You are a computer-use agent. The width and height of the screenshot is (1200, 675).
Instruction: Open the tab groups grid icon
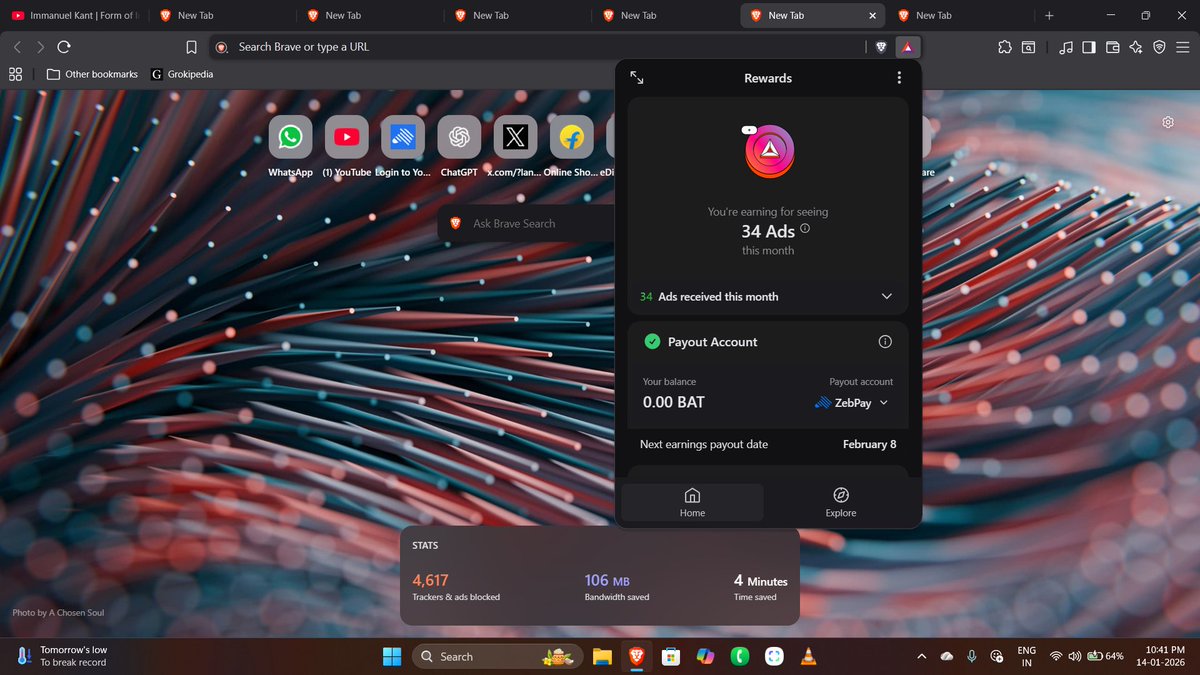click(15, 74)
